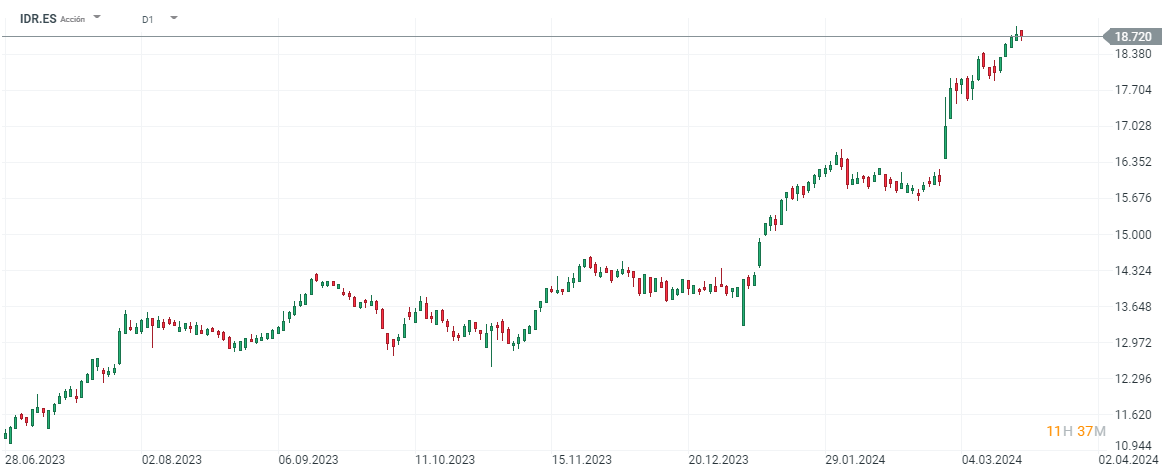This screenshot has width=1175, height=476.
Task: Click the 18.720 current price tag
Action: tap(1133, 37)
